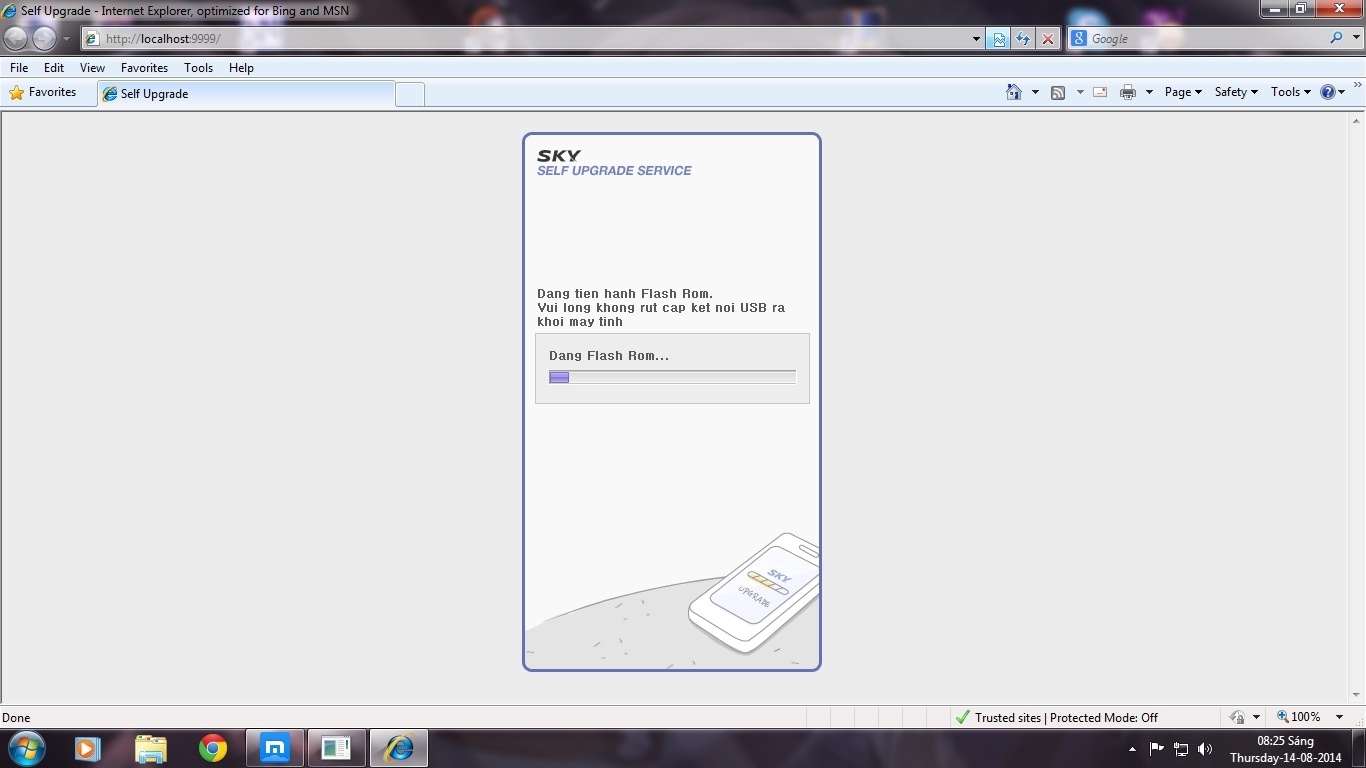The width and height of the screenshot is (1366, 768).
Task: Open the Help menu
Action: (x=241, y=68)
